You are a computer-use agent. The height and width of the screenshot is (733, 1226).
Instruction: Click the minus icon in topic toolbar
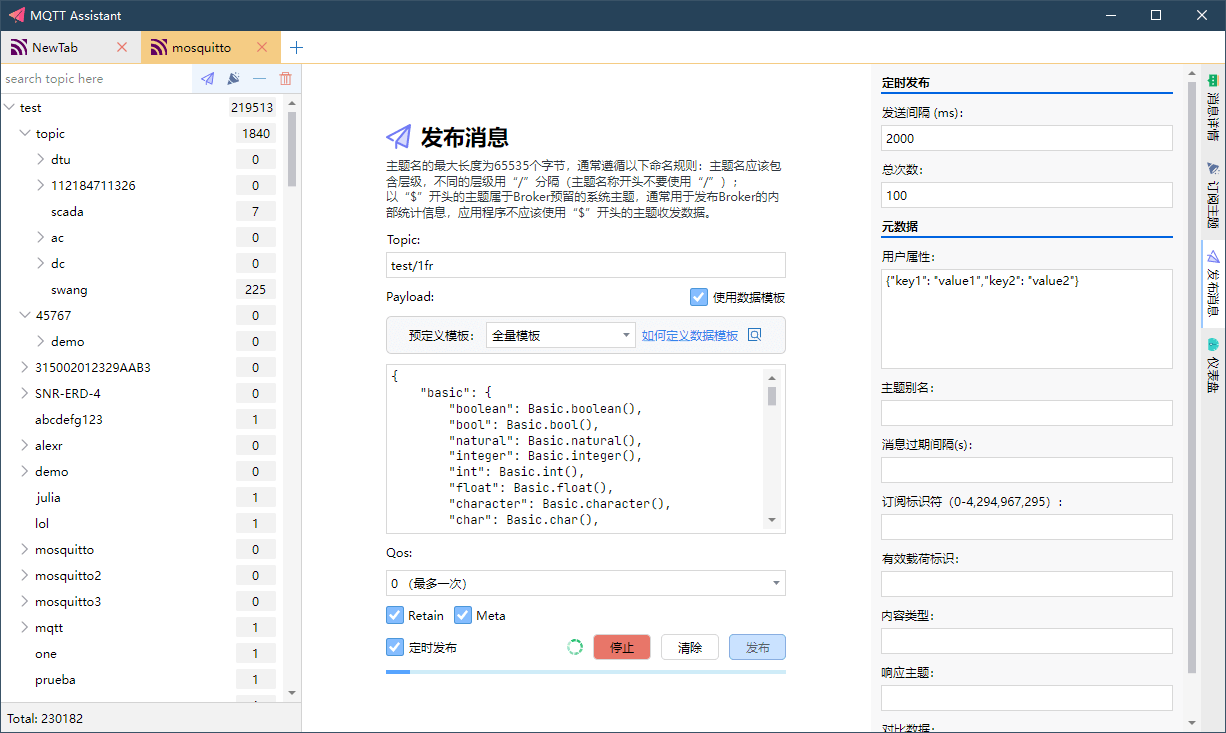[260, 78]
